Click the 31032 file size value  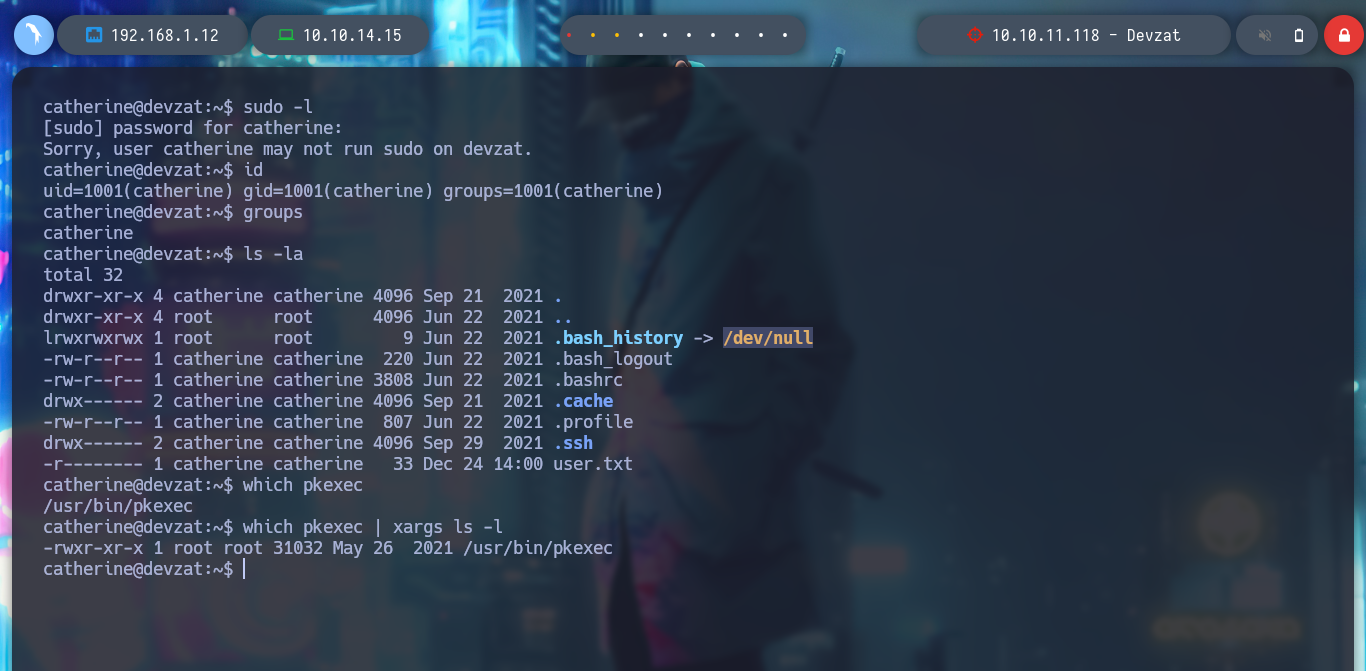tap(298, 548)
